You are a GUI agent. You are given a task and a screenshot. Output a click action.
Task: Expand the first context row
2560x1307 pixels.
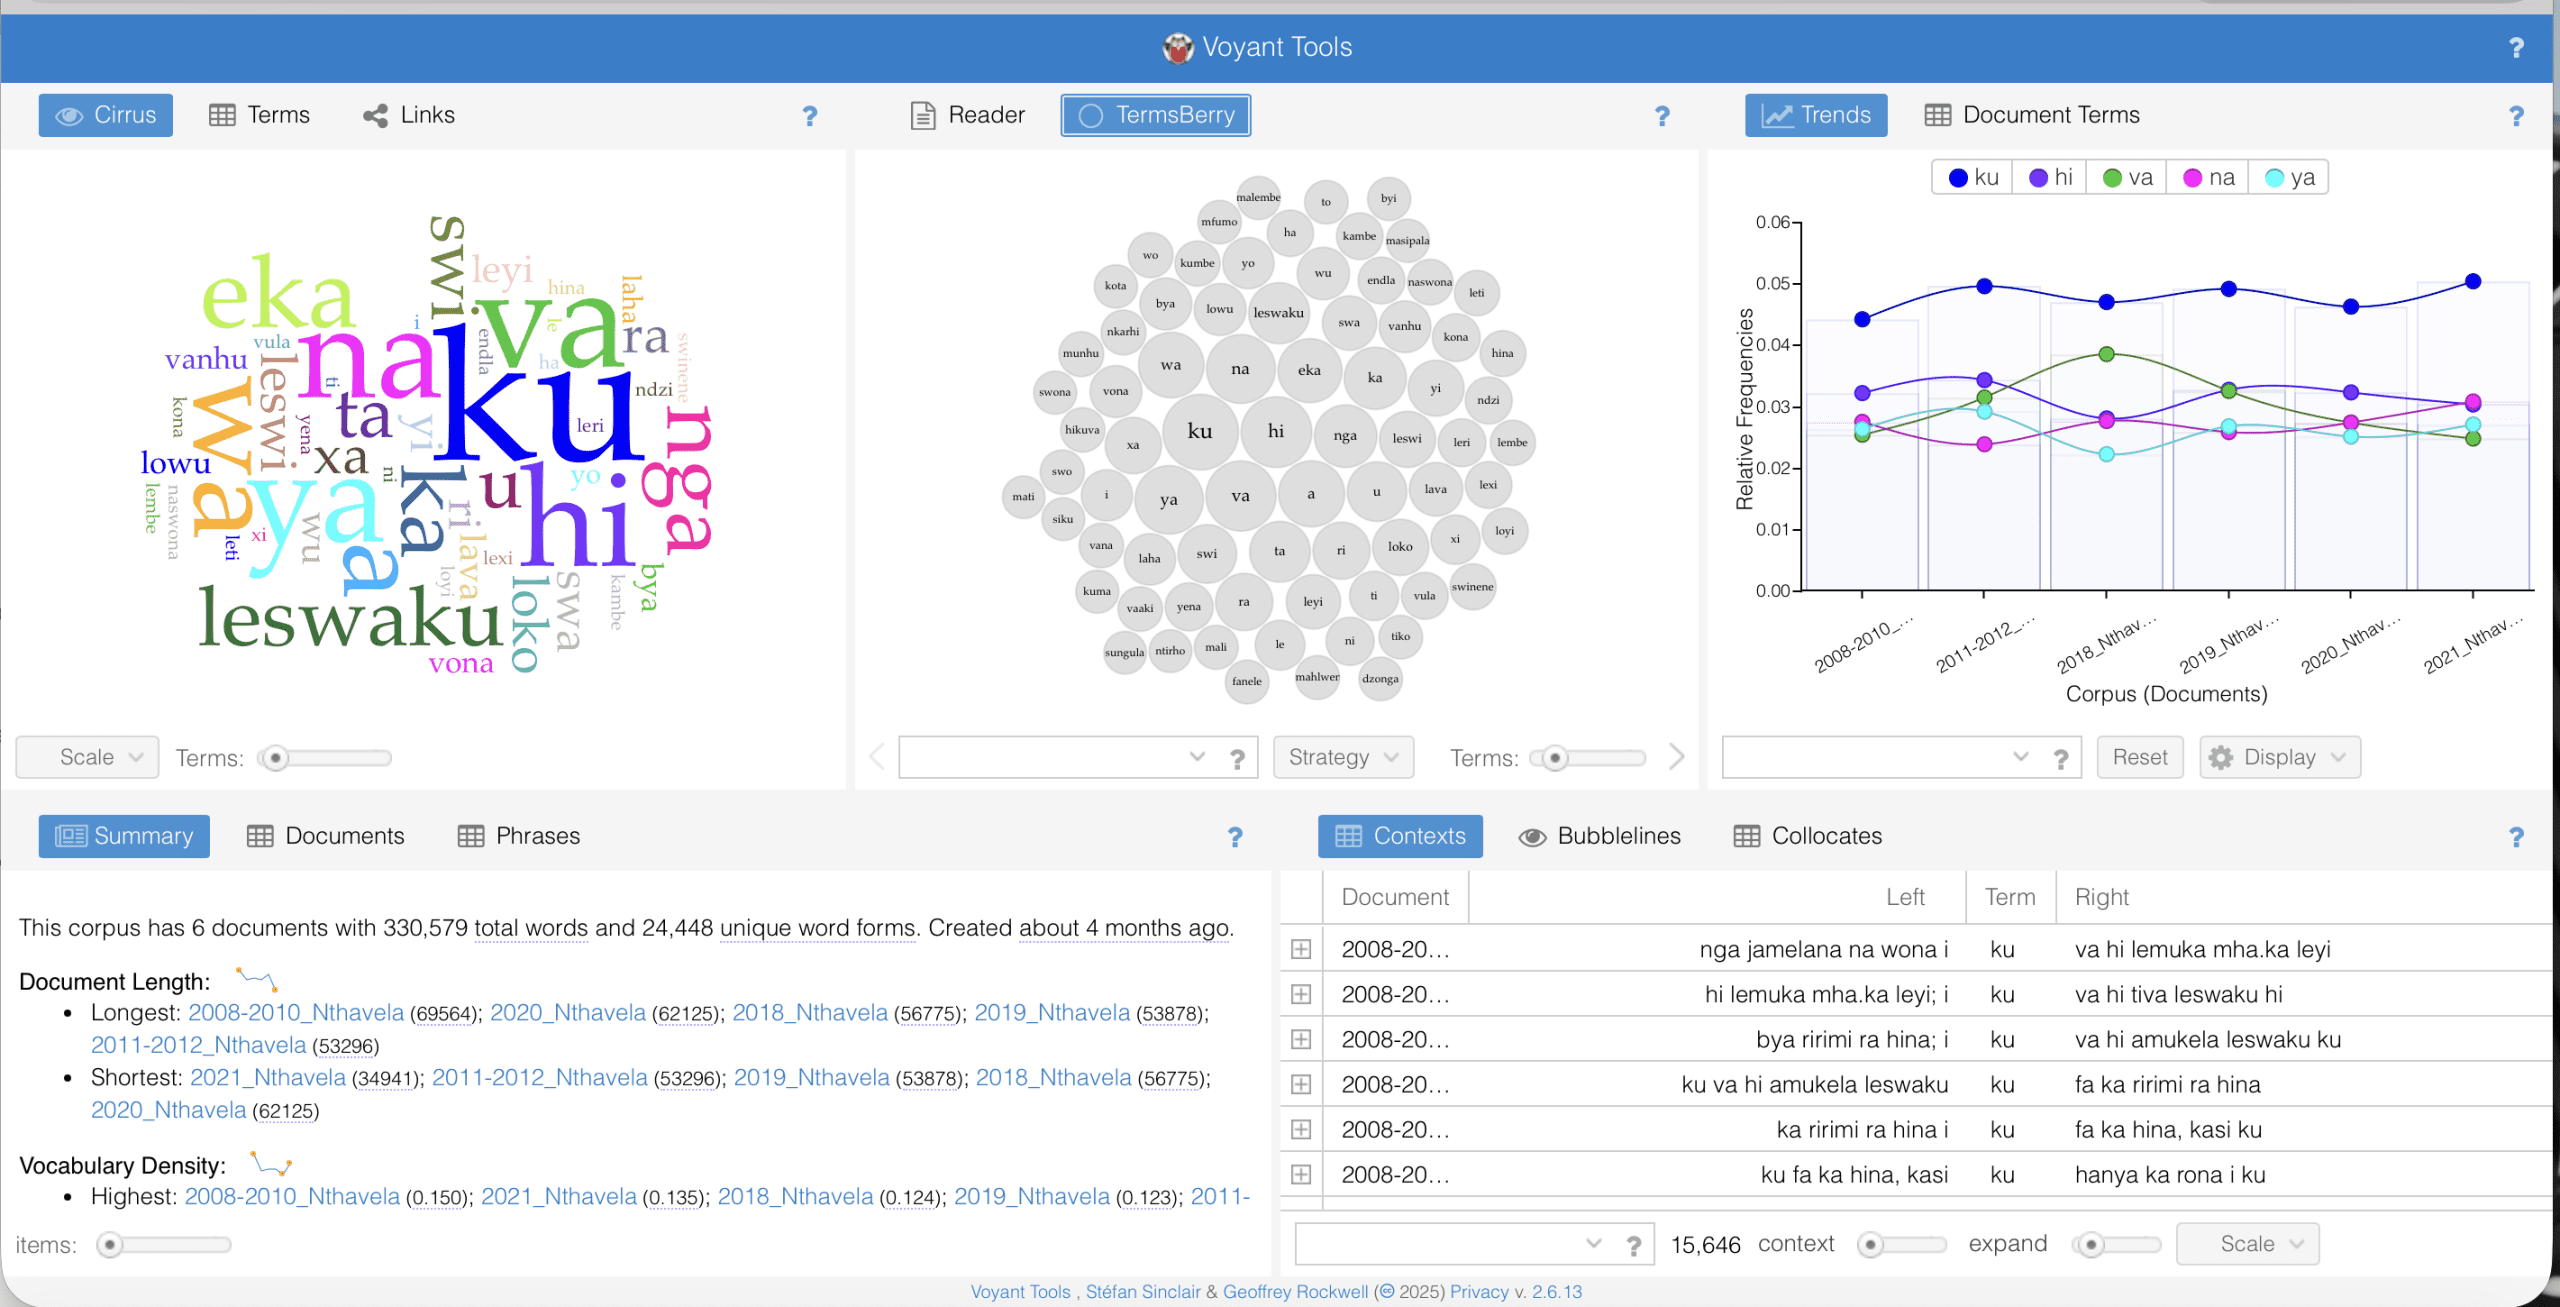(x=1301, y=949)
